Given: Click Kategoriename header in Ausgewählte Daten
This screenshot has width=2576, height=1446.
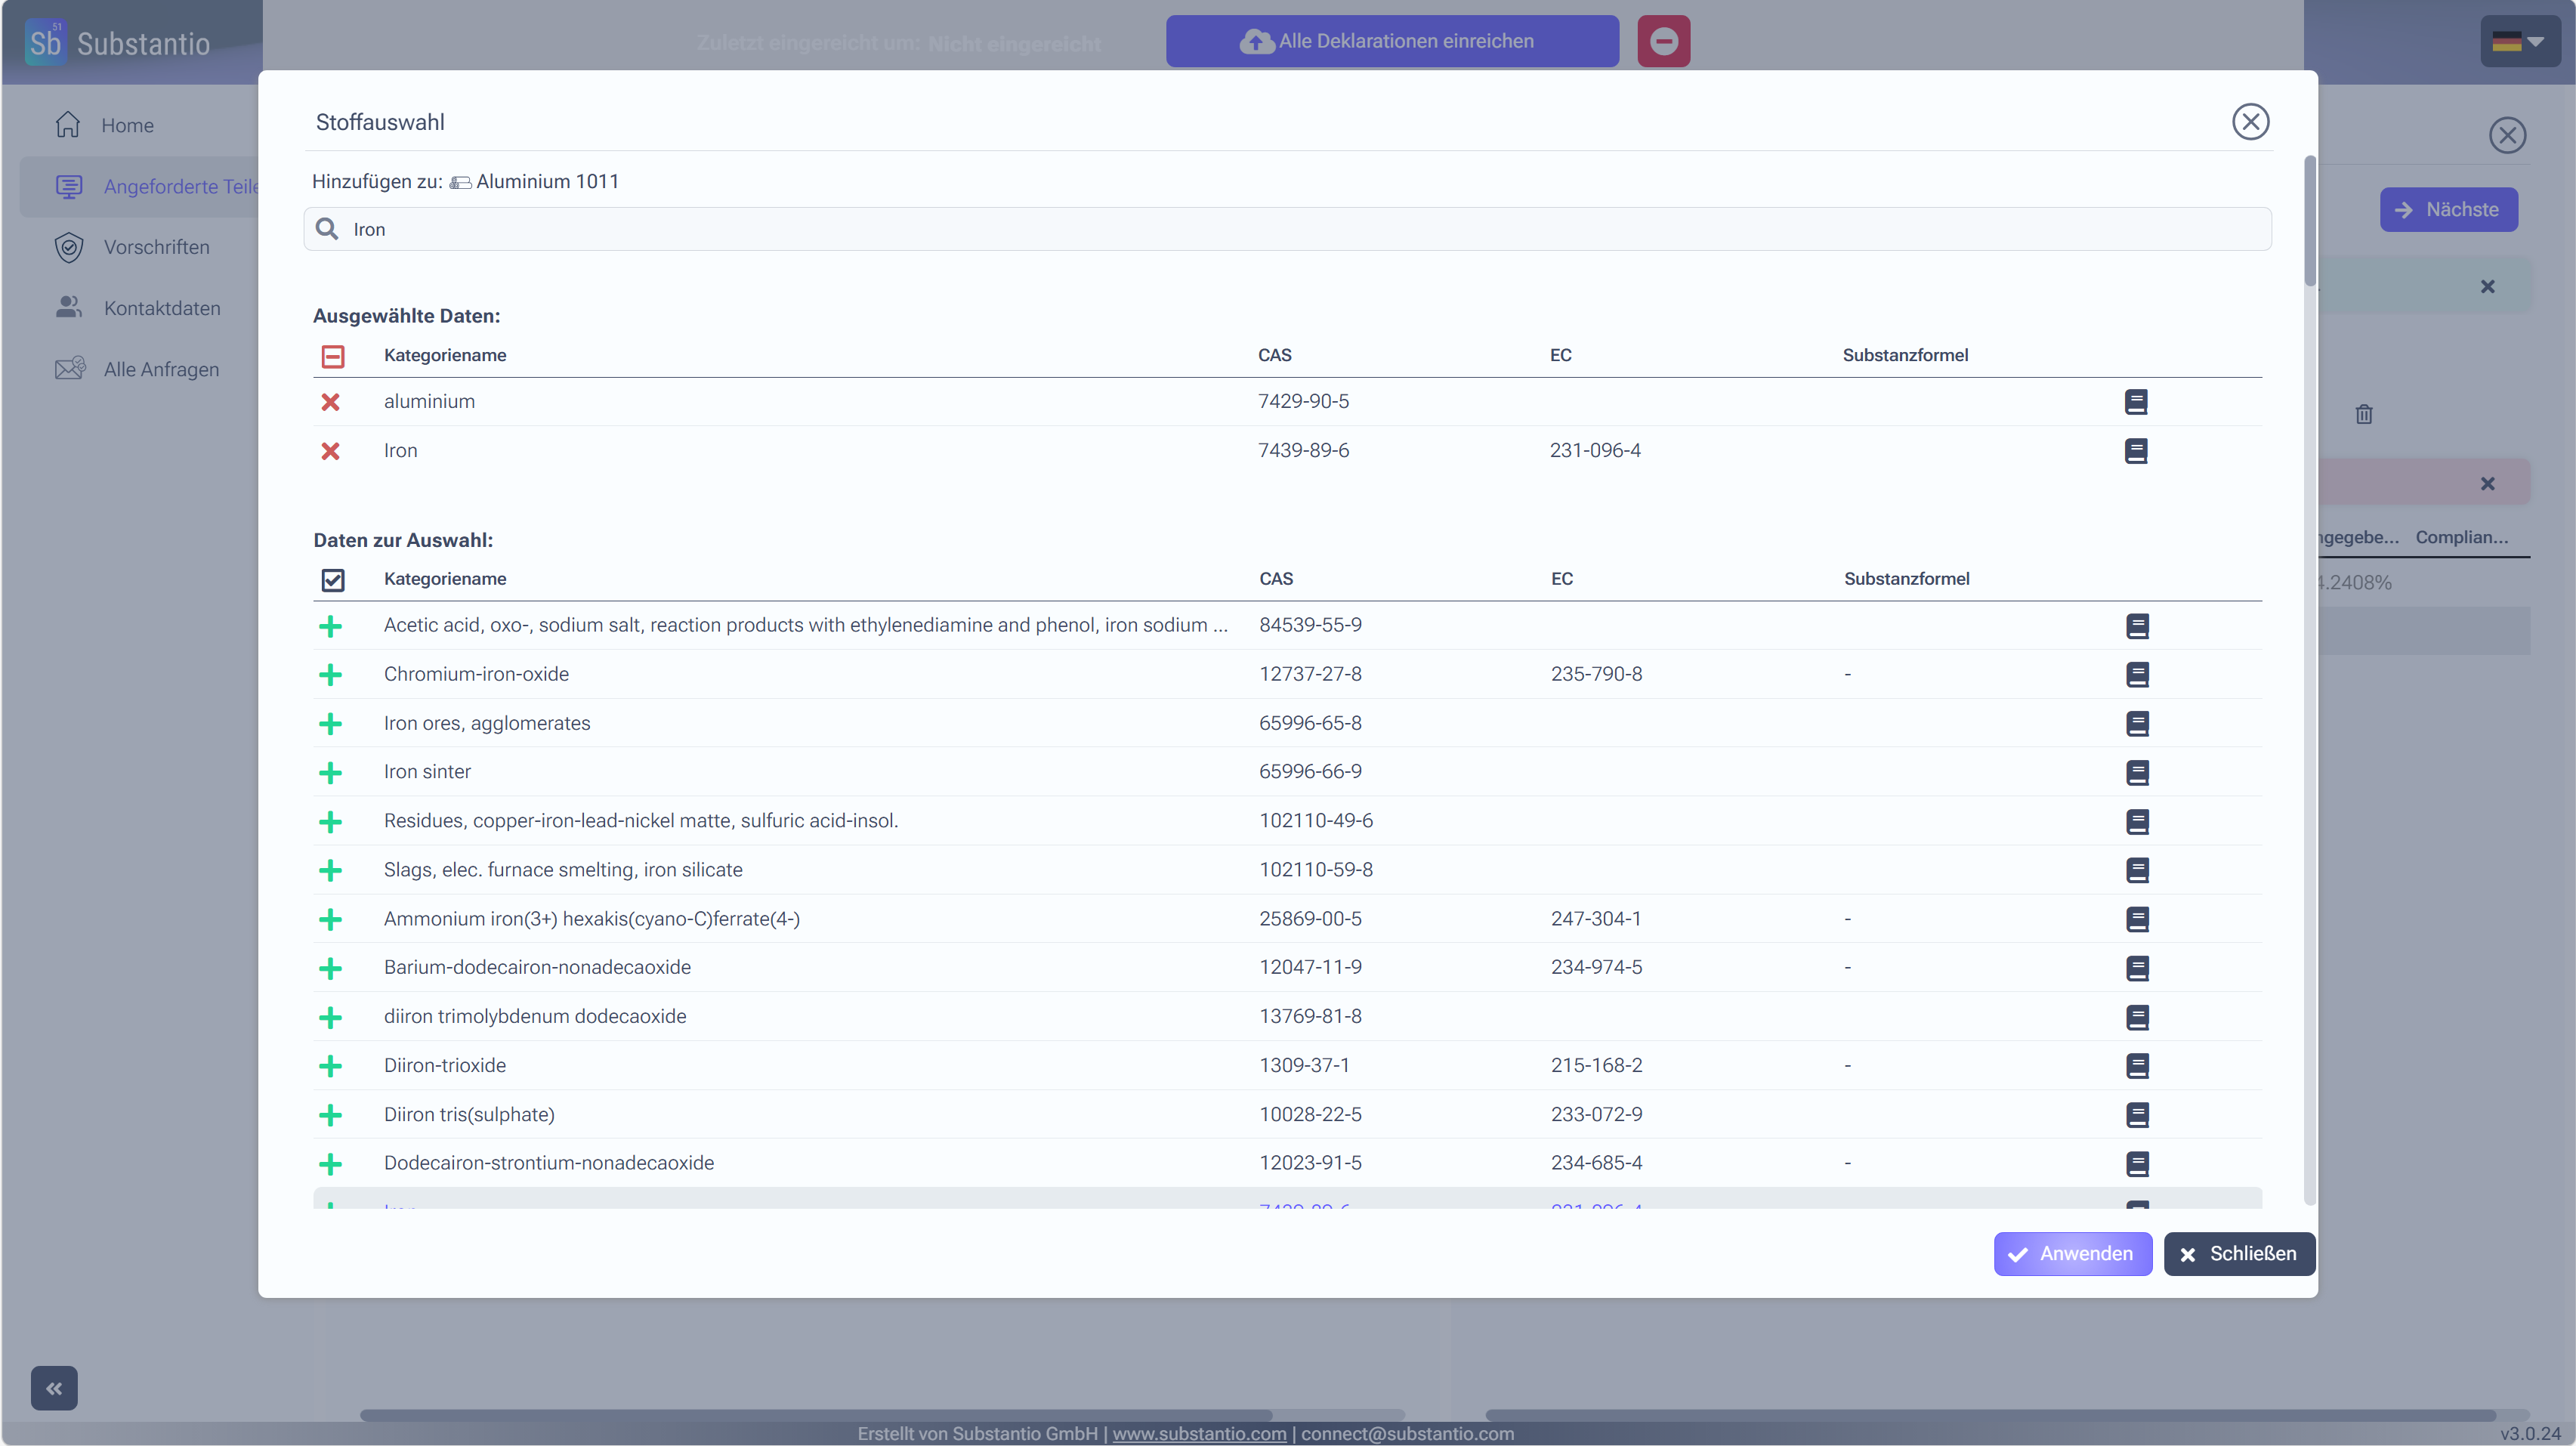Looking at the screenshot, I should [445, 355].
